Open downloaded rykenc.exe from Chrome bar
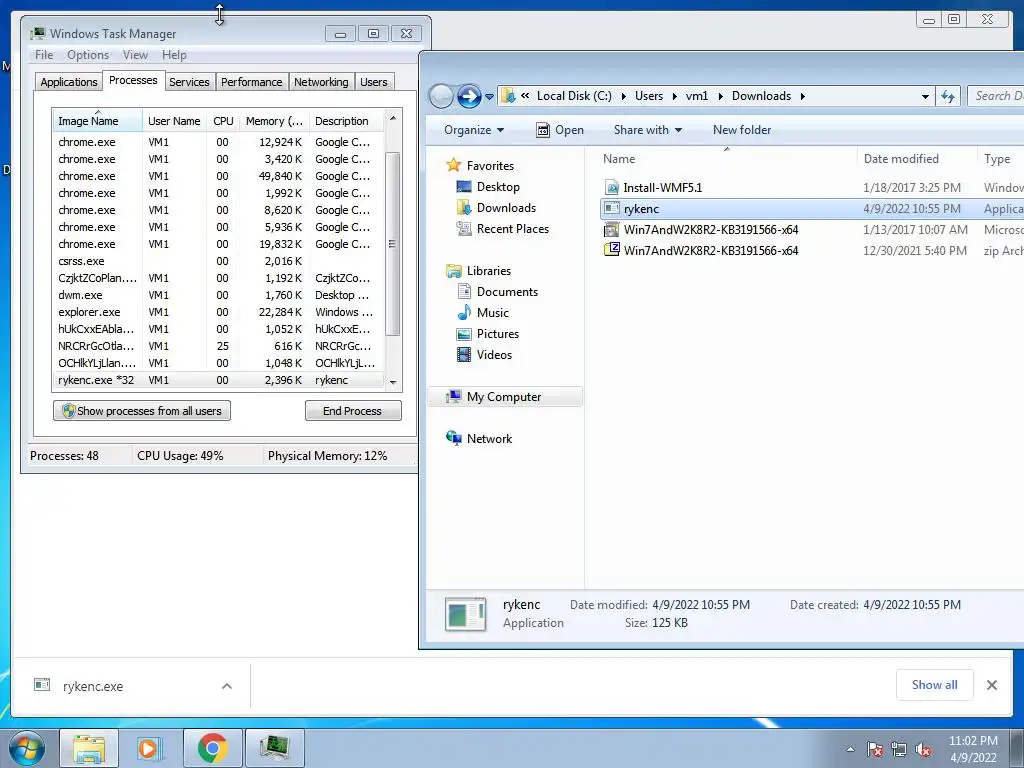 click(x=93, y=686)
